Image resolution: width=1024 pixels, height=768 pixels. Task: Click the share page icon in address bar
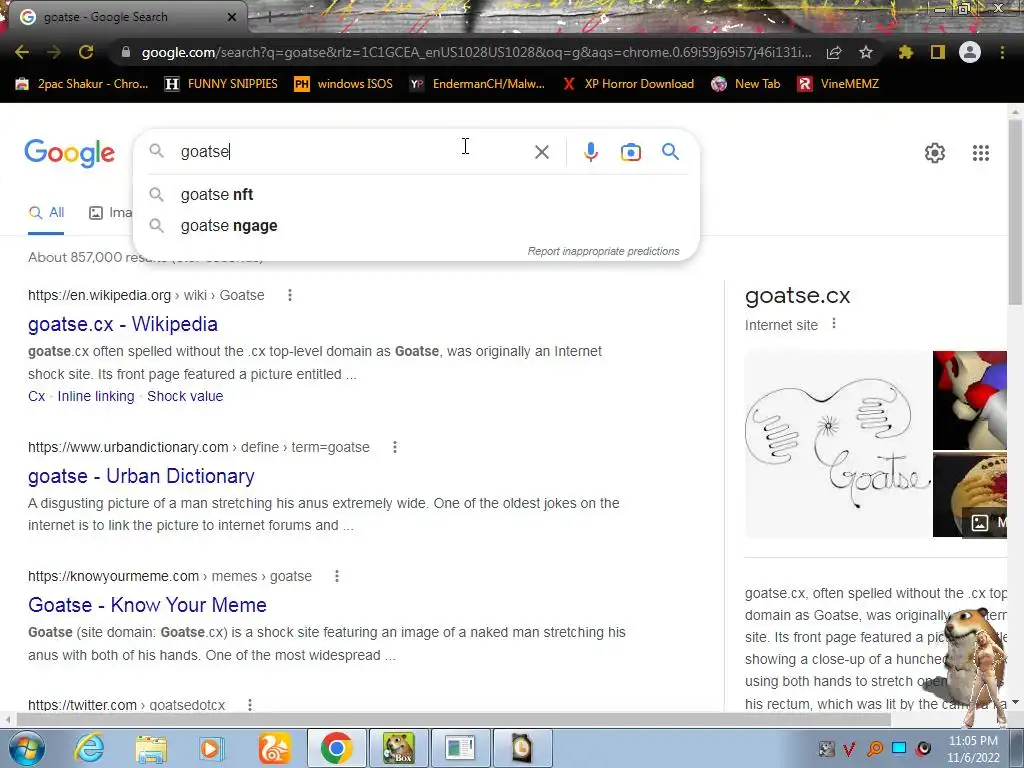[x=834, y=53]
